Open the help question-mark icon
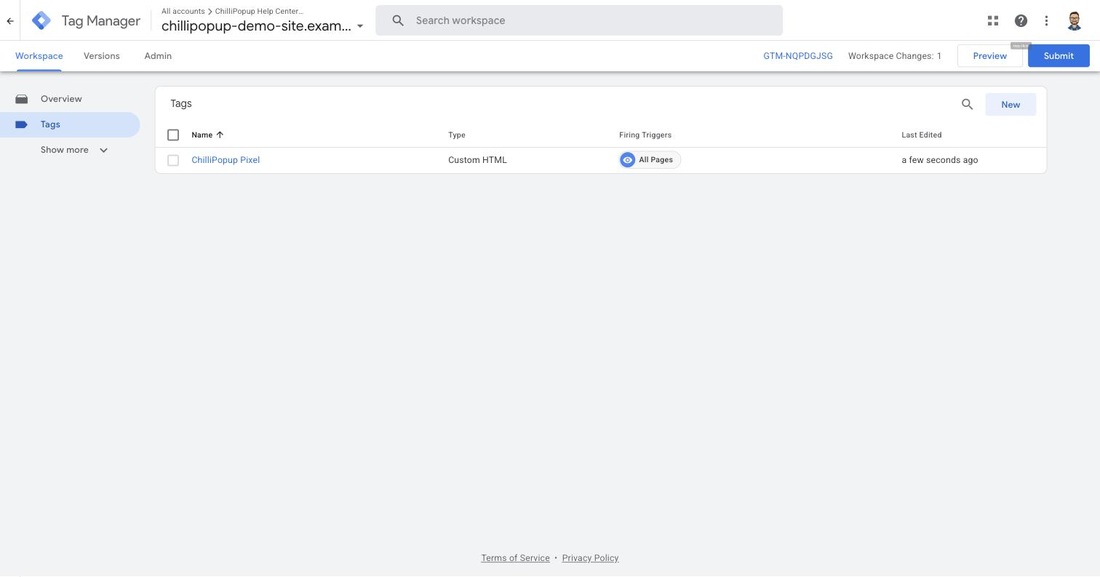Viewport: 1100px width, 577px height. click(1021, 21)
